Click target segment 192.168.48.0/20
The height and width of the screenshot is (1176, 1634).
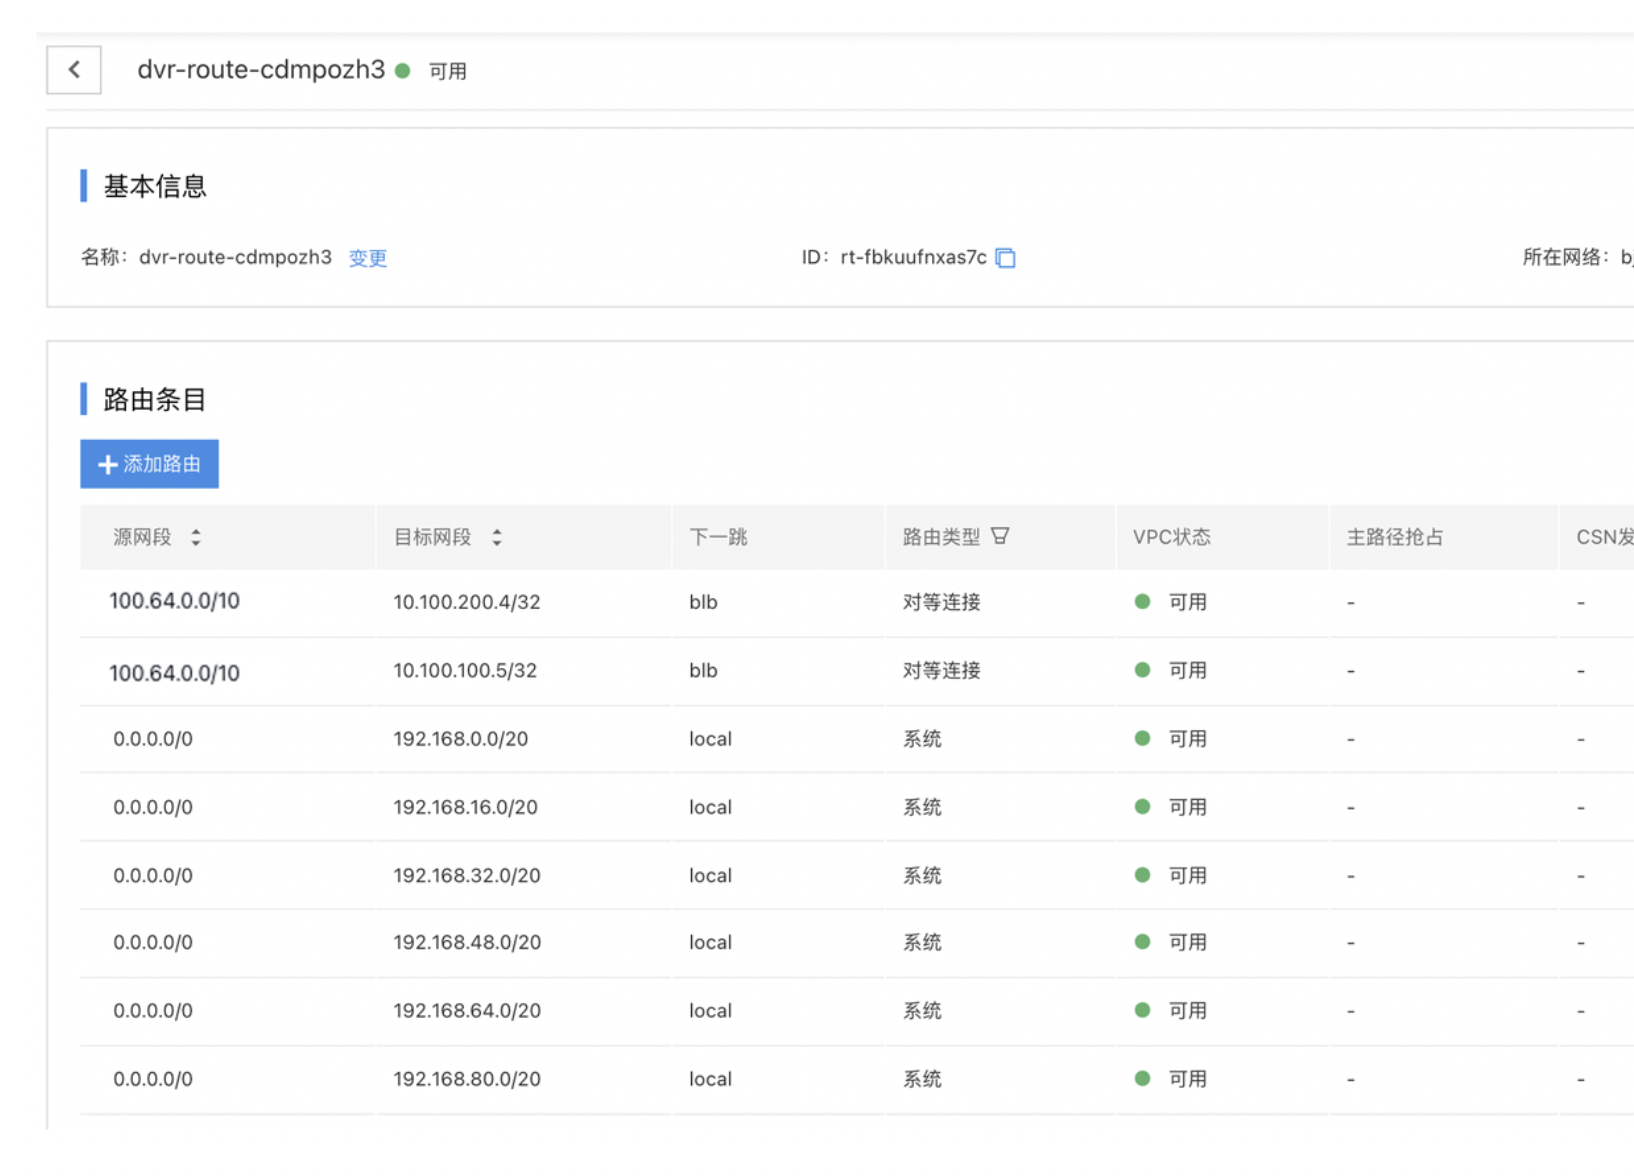tap(467, 942)
